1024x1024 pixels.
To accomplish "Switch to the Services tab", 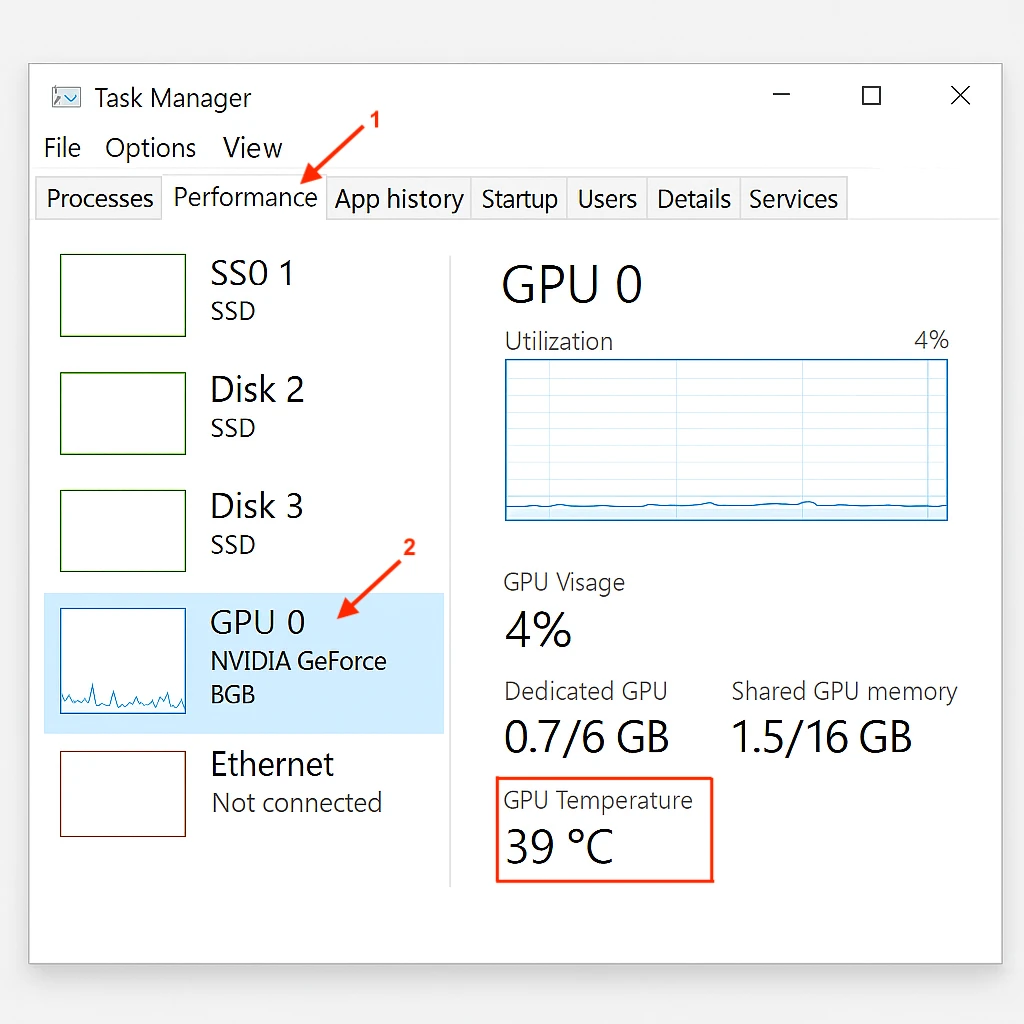I will point(793,199).
